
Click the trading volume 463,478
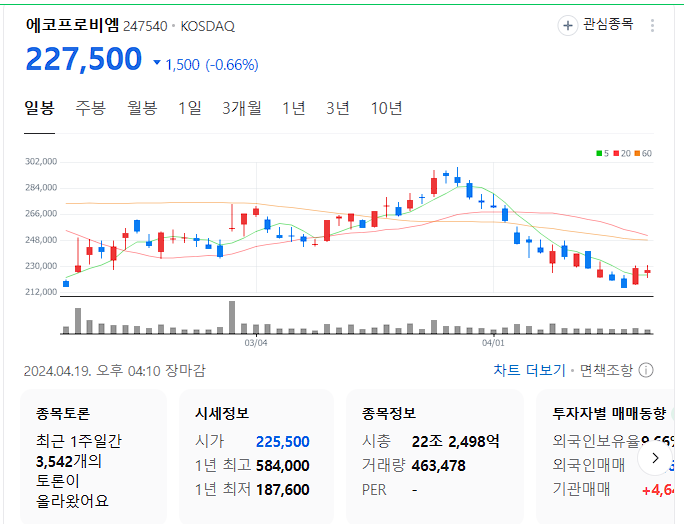(438, 466)
